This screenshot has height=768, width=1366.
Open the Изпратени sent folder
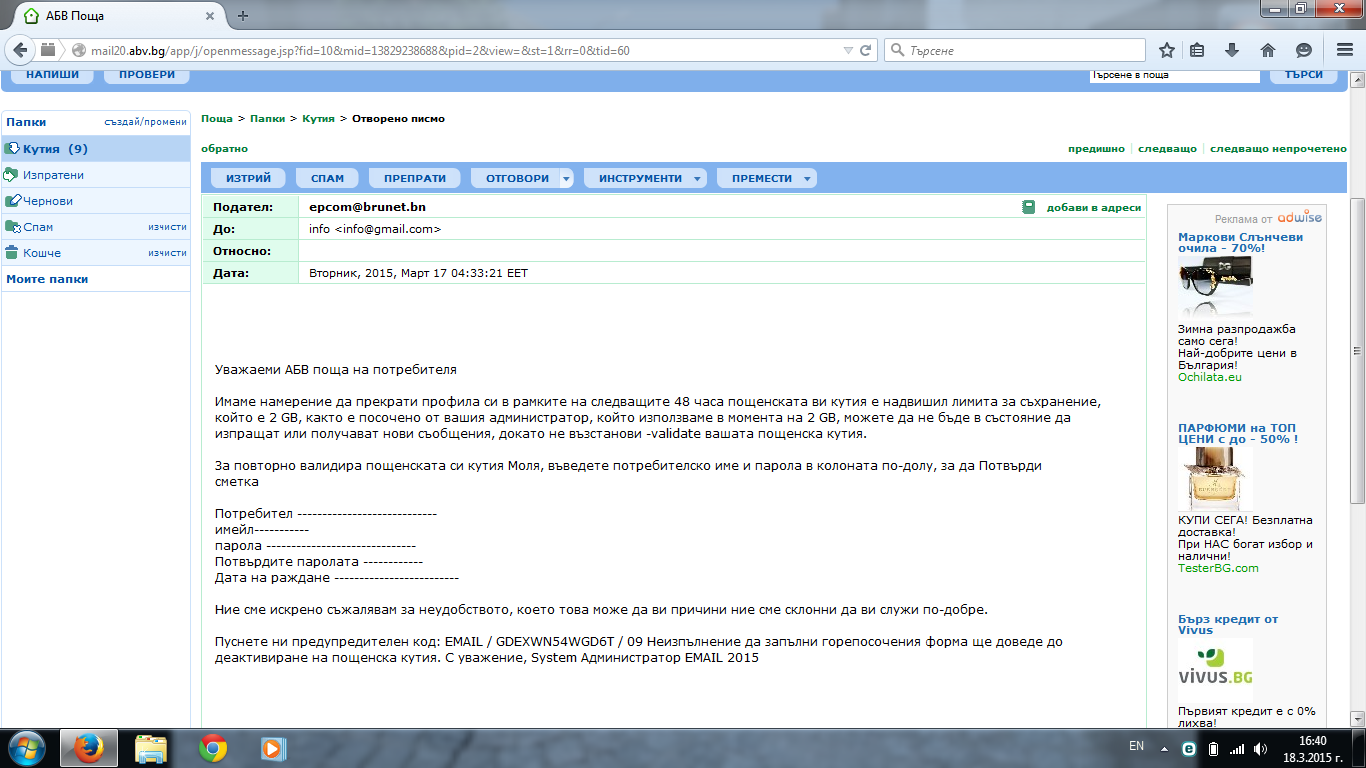[53, 175]
